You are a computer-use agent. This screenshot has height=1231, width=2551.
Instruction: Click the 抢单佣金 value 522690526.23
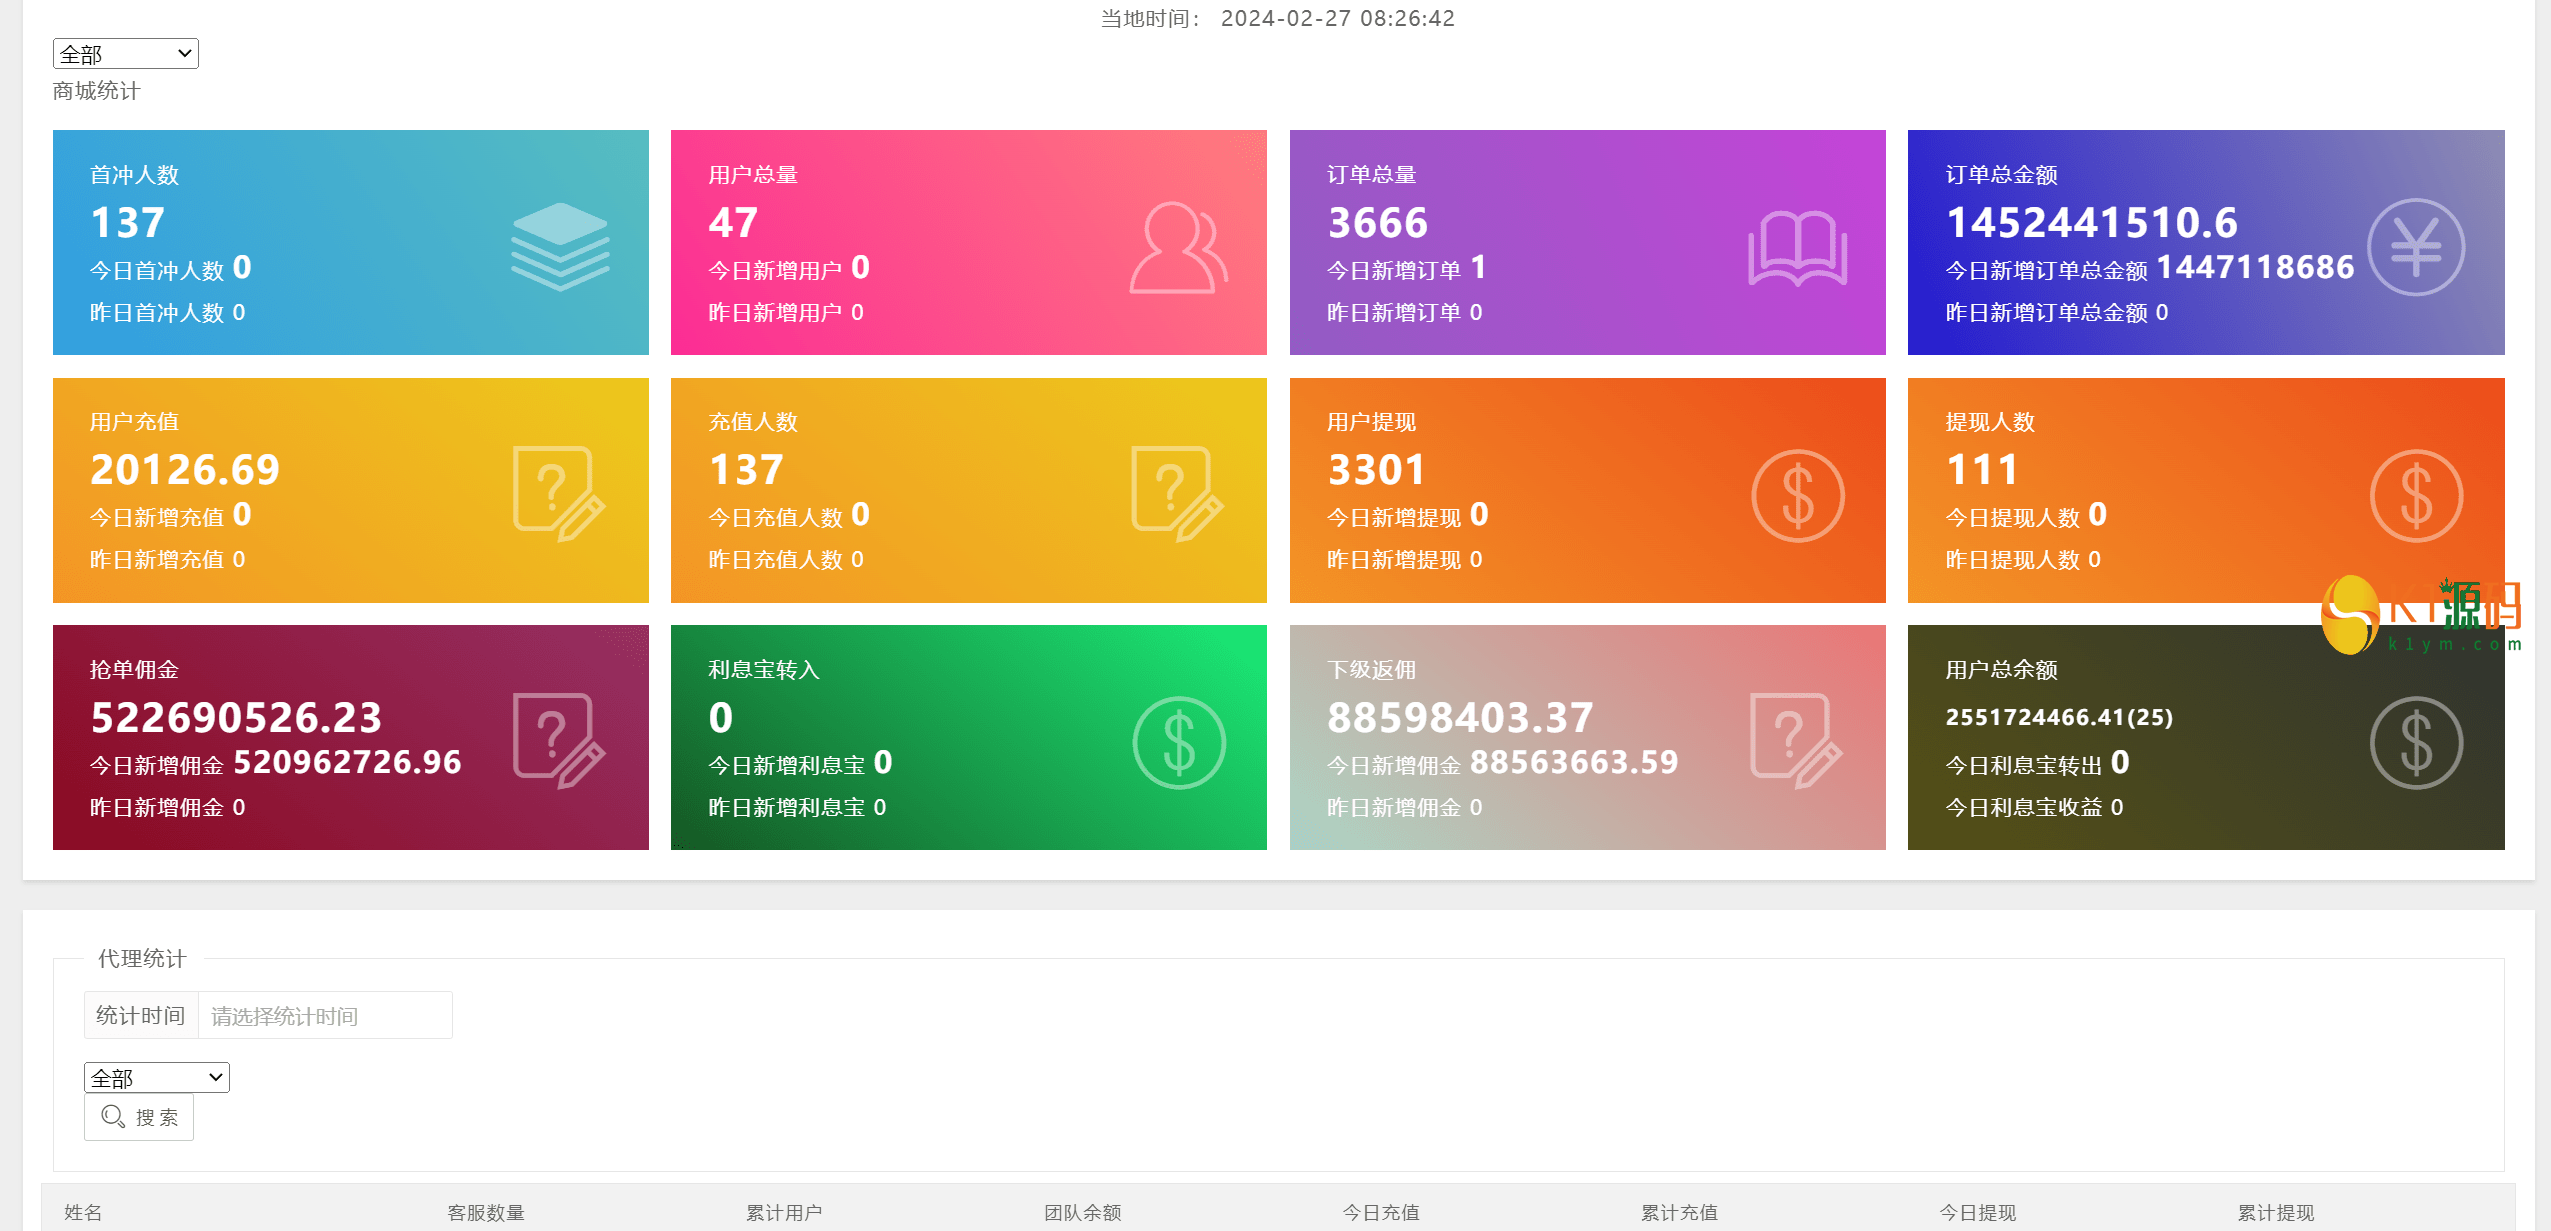236,717
